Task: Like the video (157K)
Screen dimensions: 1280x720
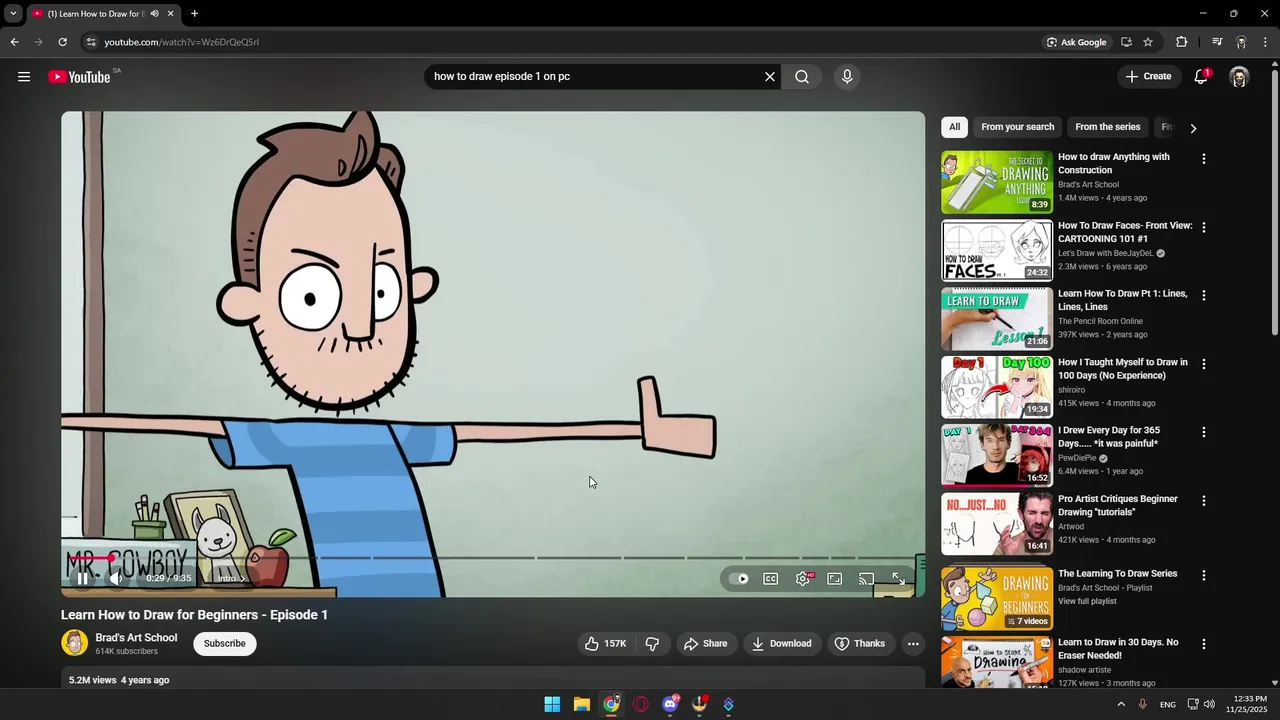Action: click(606, 643)
